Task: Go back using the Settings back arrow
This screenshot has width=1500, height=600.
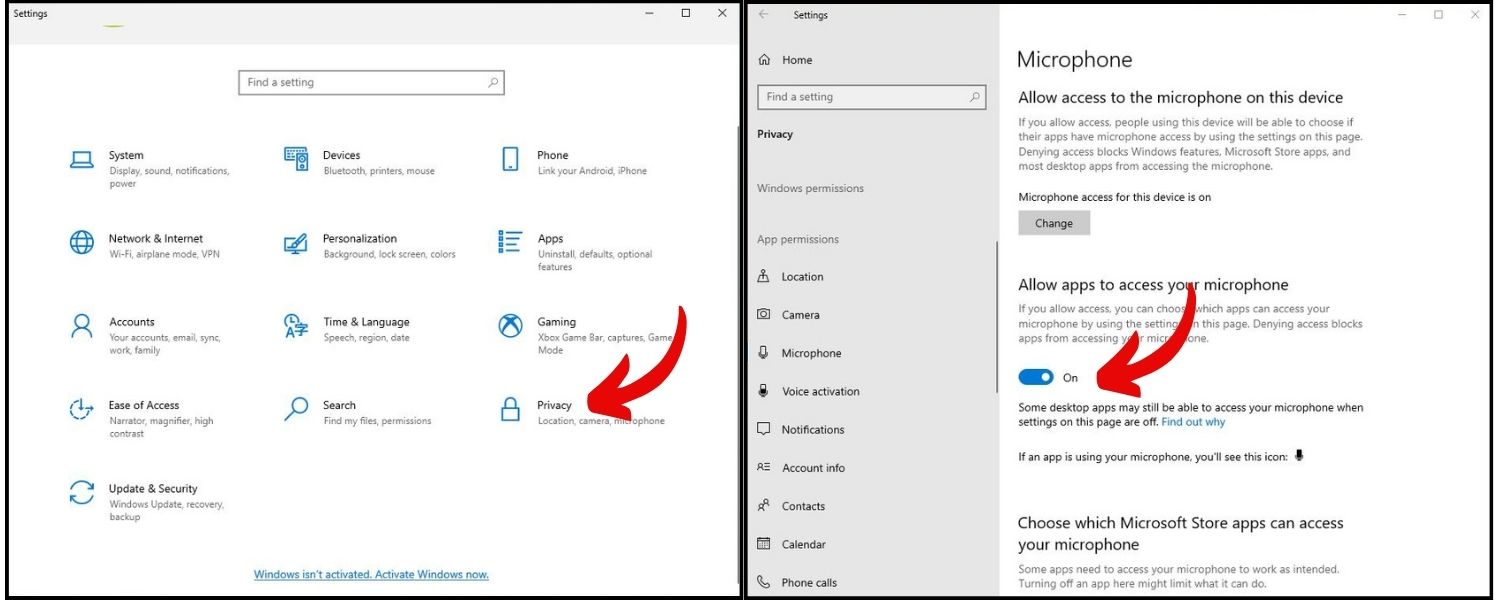Action: [x=764, y=15]
